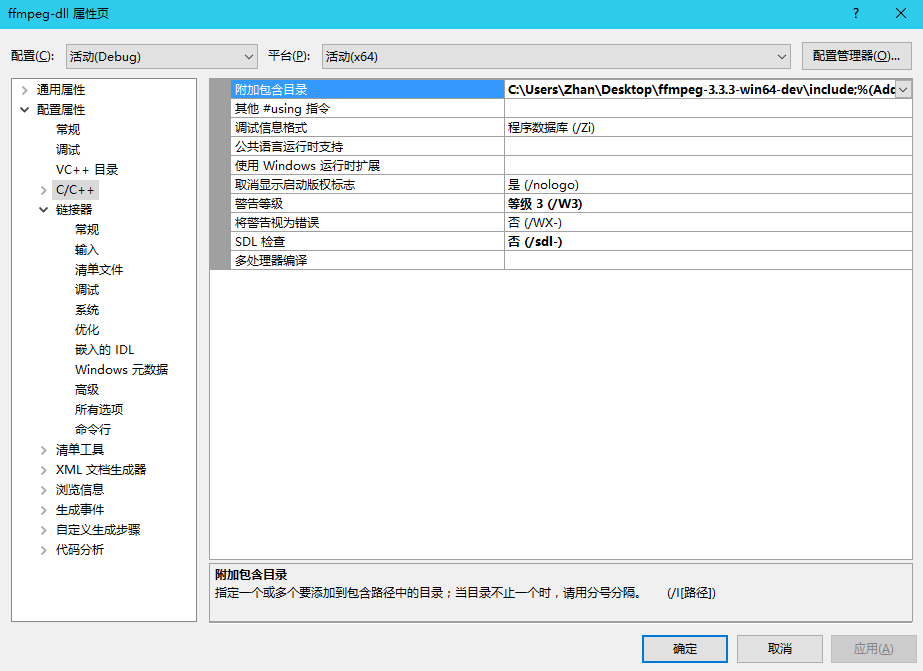Click the 配置管理器 button

tap(856, 57)
